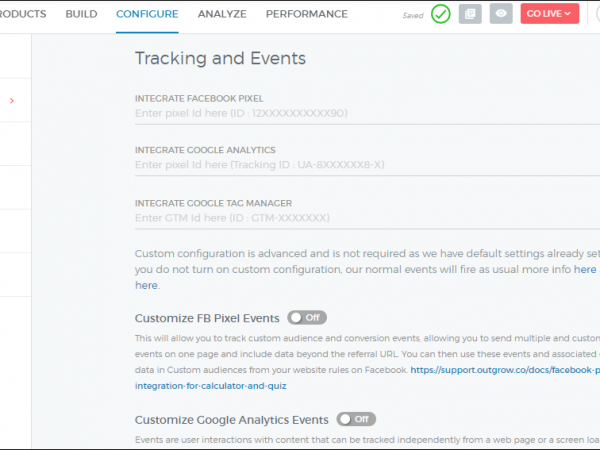
Task: Select the CONFIGURE tab
Action: [147, 14]
